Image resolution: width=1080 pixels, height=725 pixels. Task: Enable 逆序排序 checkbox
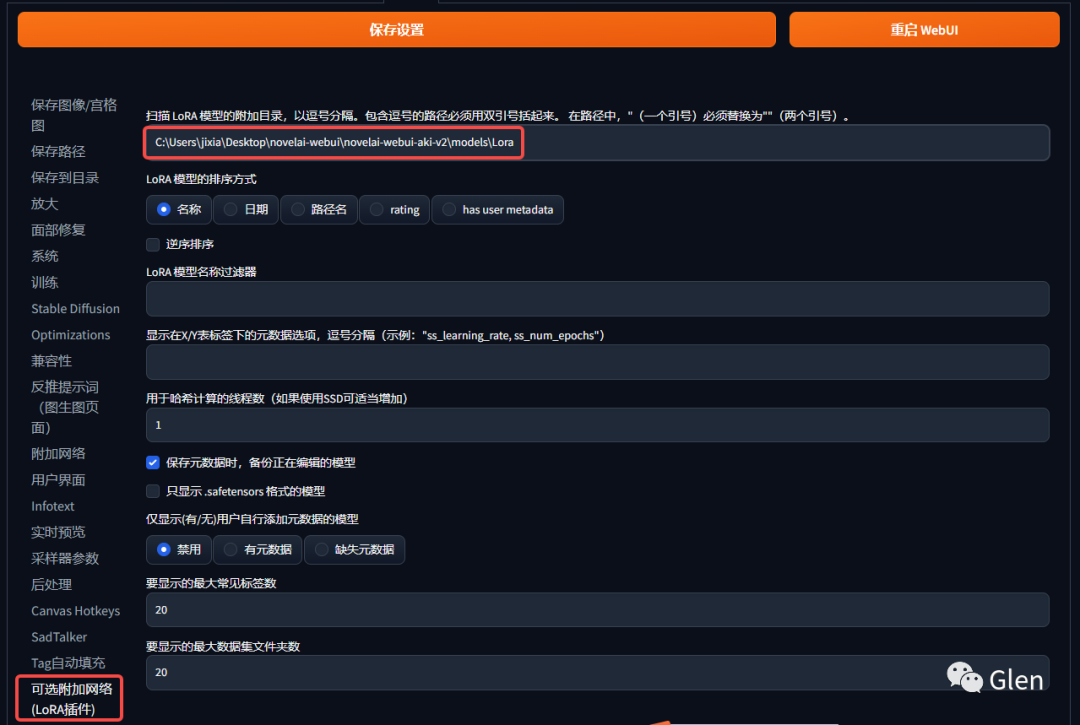coord(153,244)
